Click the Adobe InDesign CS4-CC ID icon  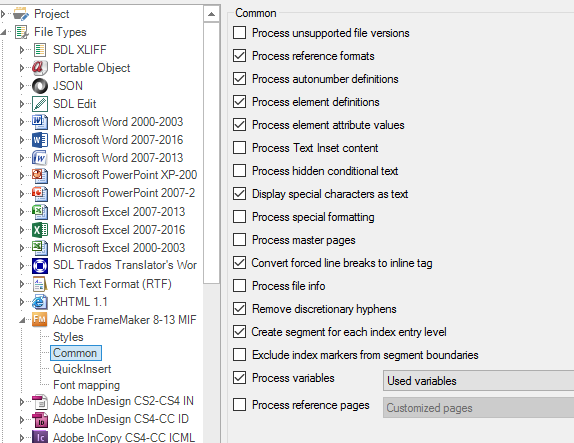coord(40,419)
